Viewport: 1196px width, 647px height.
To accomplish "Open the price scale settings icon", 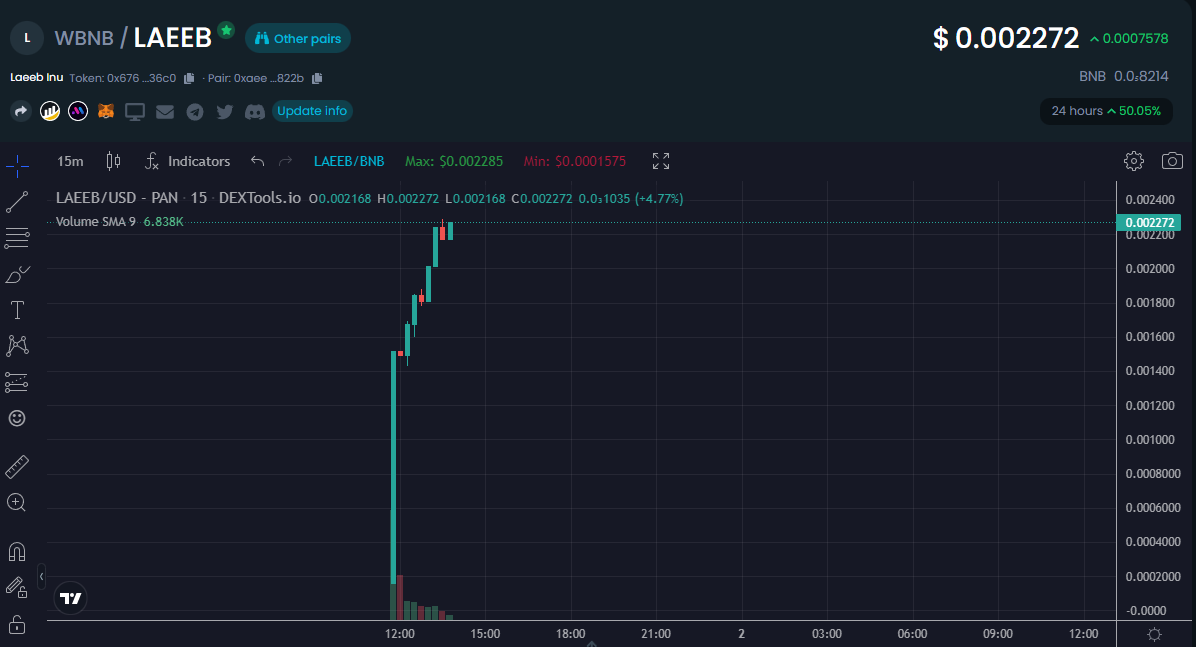I will pos(1154,634).
